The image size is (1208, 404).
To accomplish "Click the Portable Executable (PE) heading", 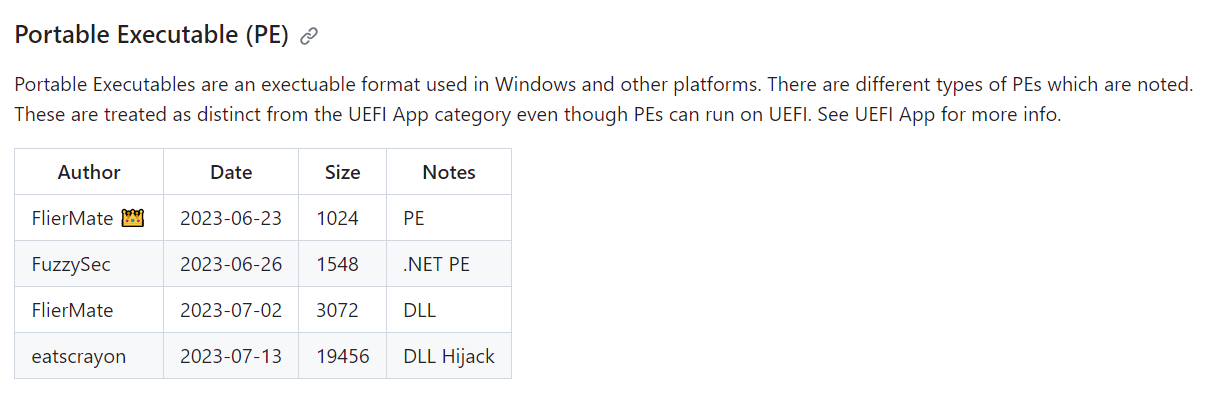I will click(x=151, y=36).
